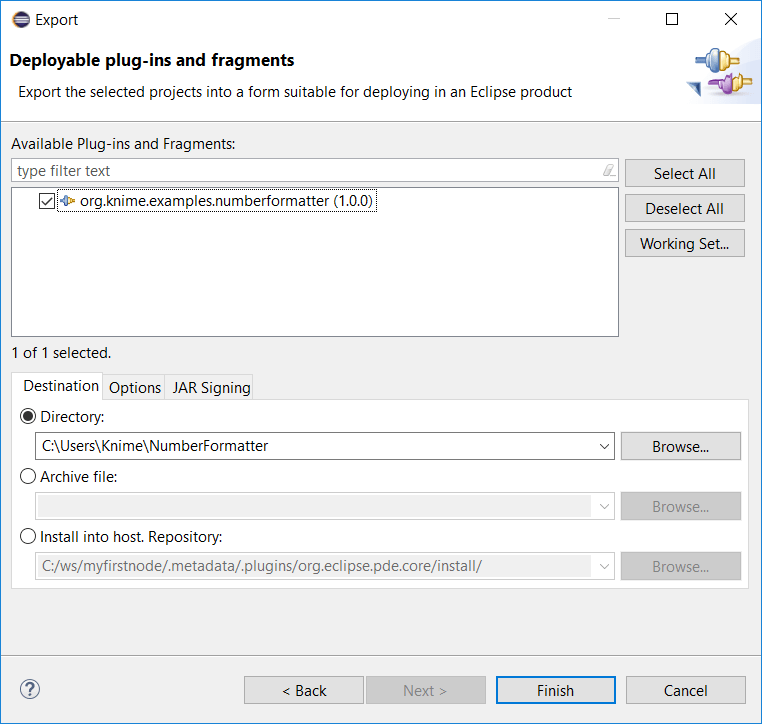Open the JAR Signing tab
Screen dimensions: 762x724
click(x=211, y=388)
